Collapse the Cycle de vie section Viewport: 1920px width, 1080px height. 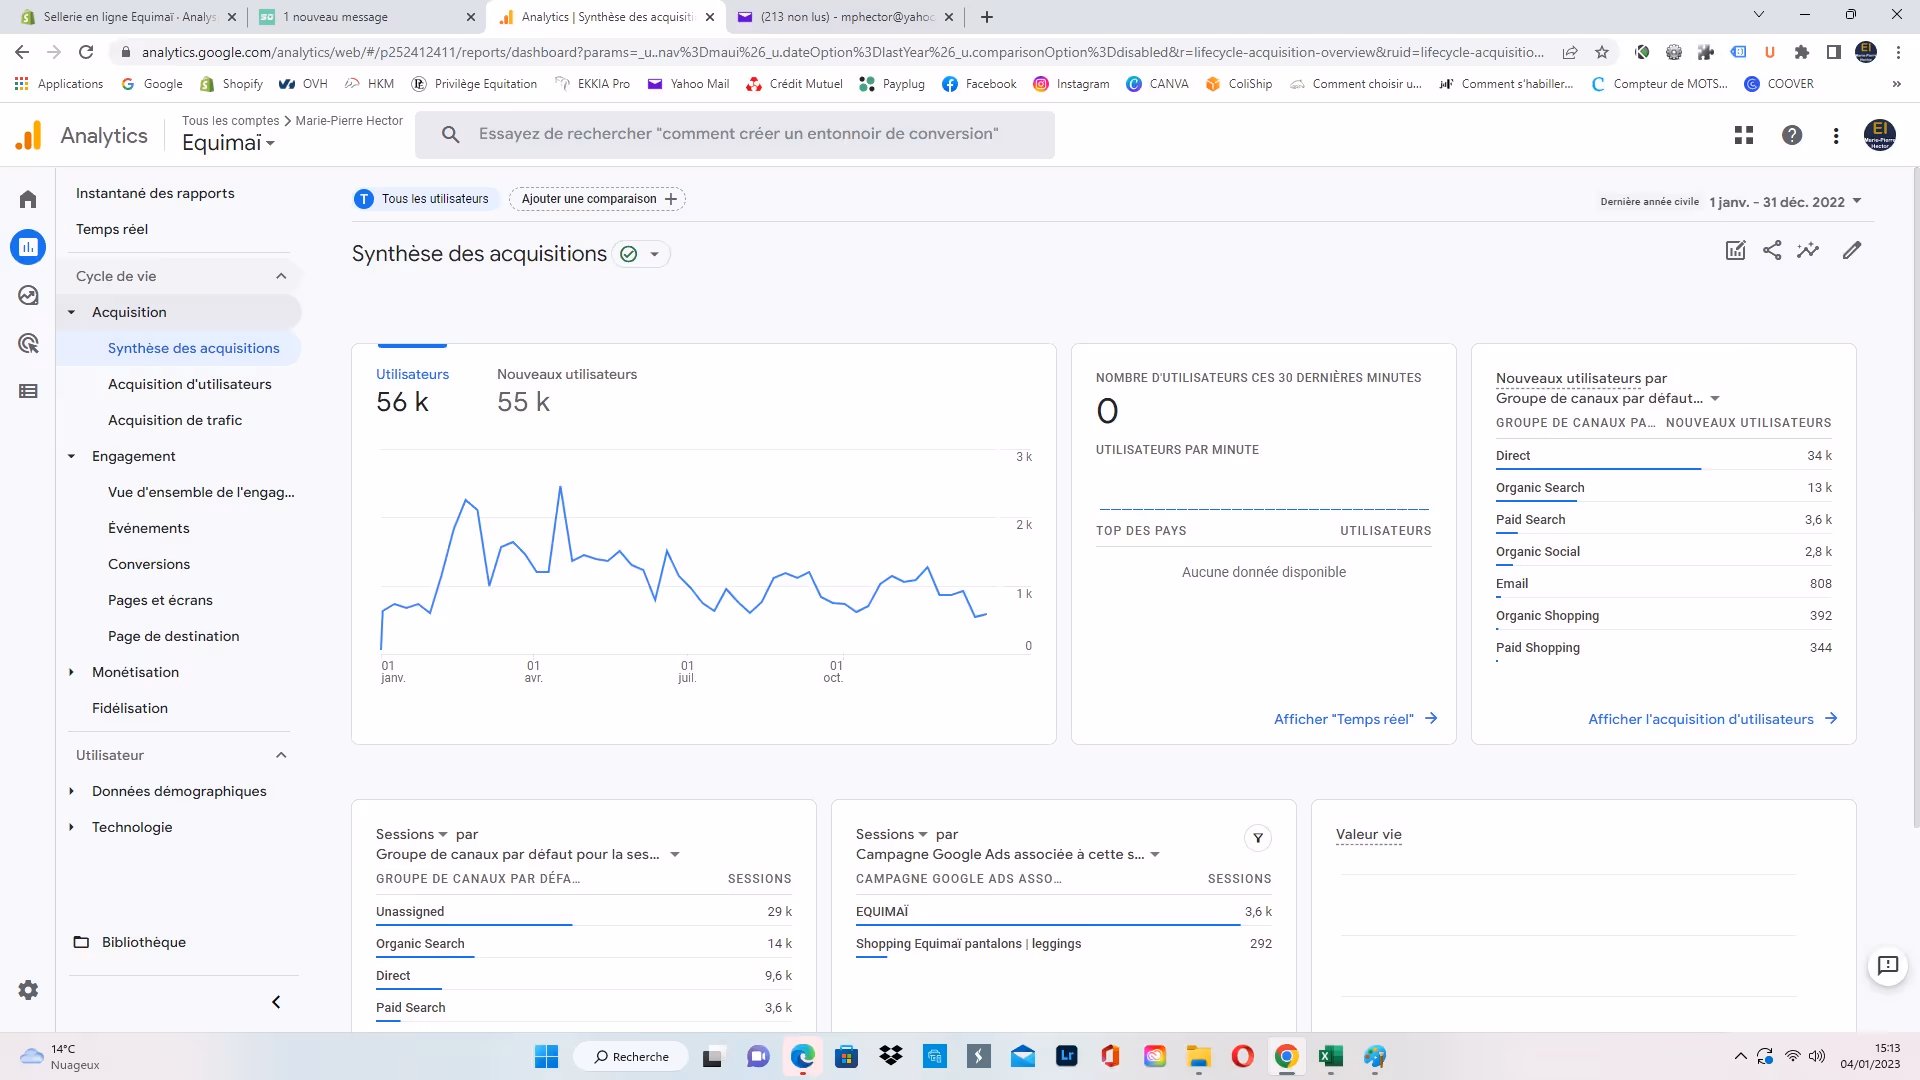point(281,276)
